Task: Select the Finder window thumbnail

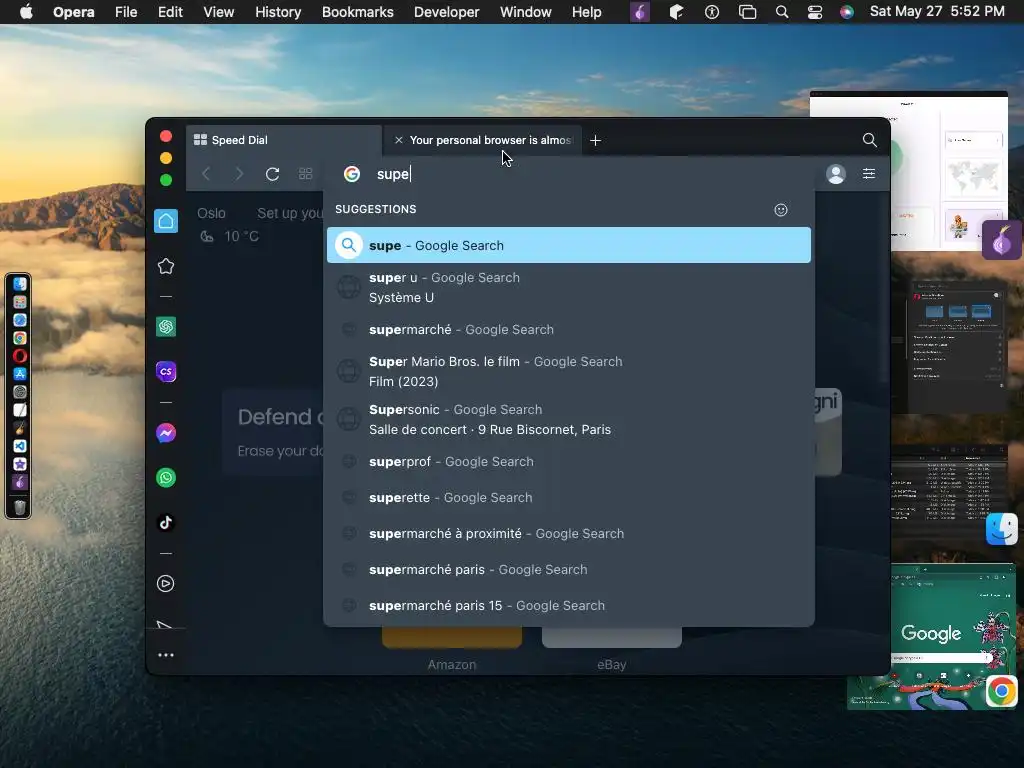Action: tap(948, 493)
